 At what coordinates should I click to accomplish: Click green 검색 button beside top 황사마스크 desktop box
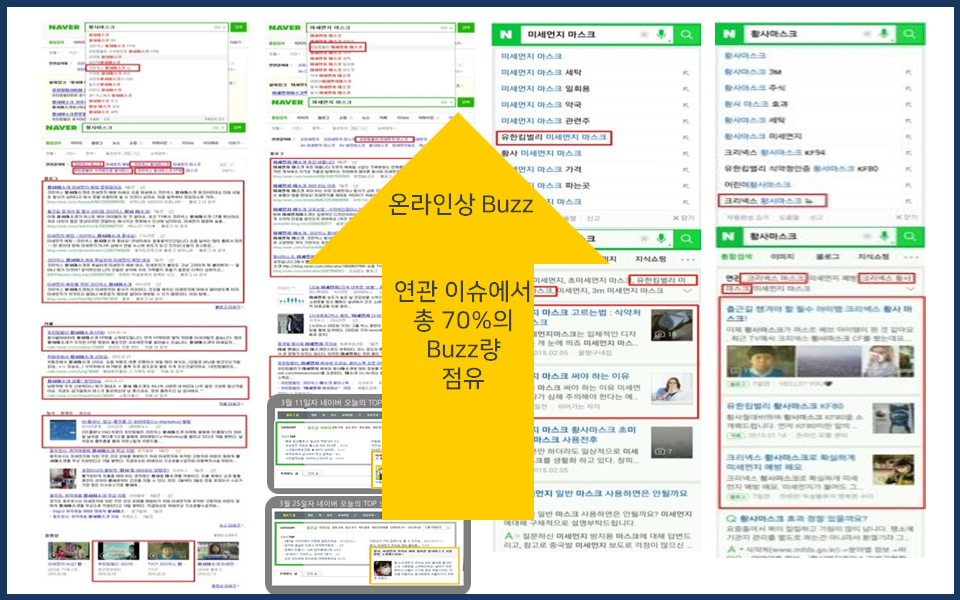(x=239, y=28)
